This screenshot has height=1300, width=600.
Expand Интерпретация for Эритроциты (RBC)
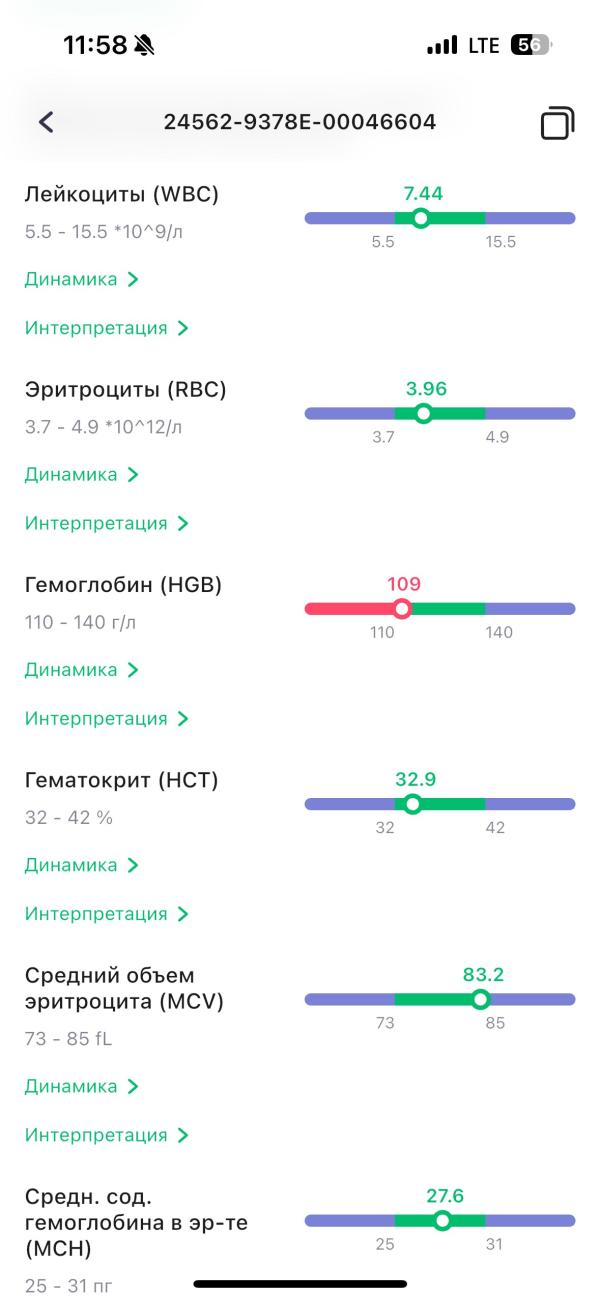[x=106, y=523]
